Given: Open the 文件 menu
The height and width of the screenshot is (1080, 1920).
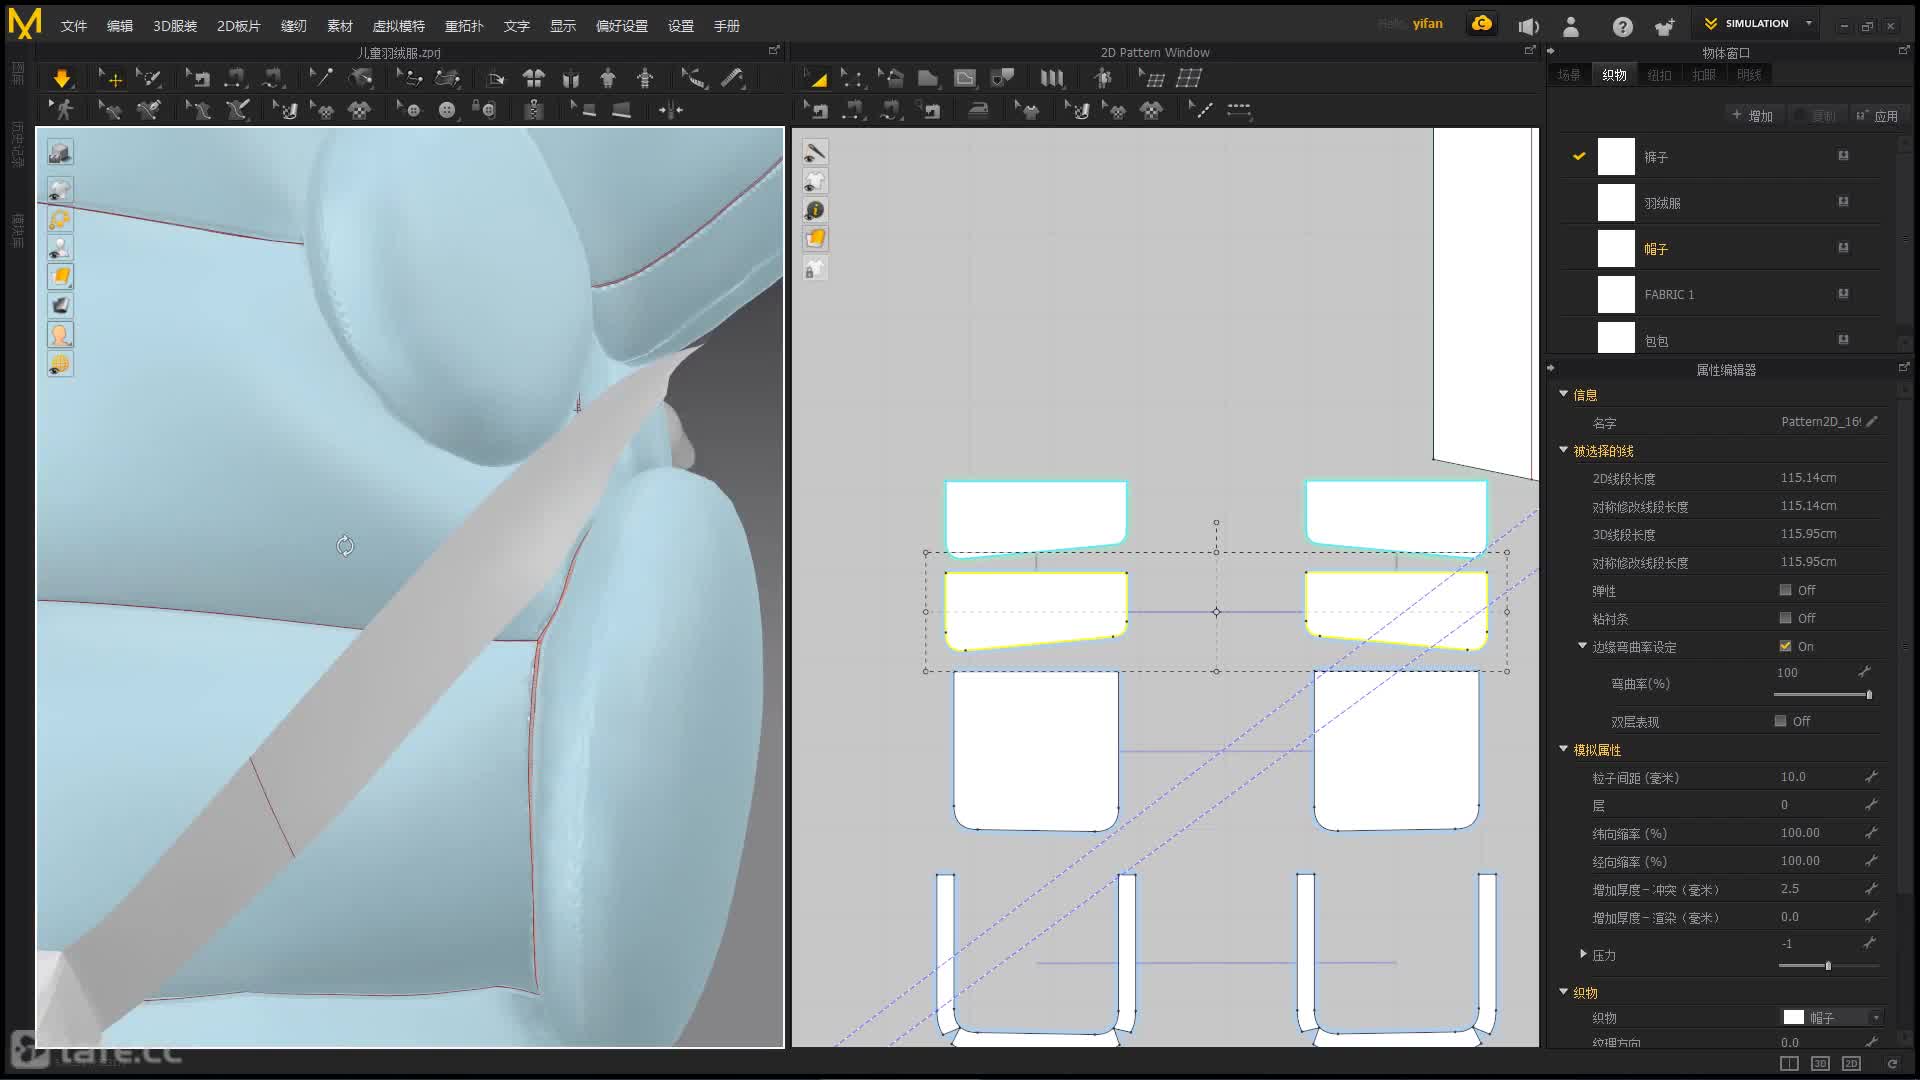Looking at the screenshot, I should (74, 26).
